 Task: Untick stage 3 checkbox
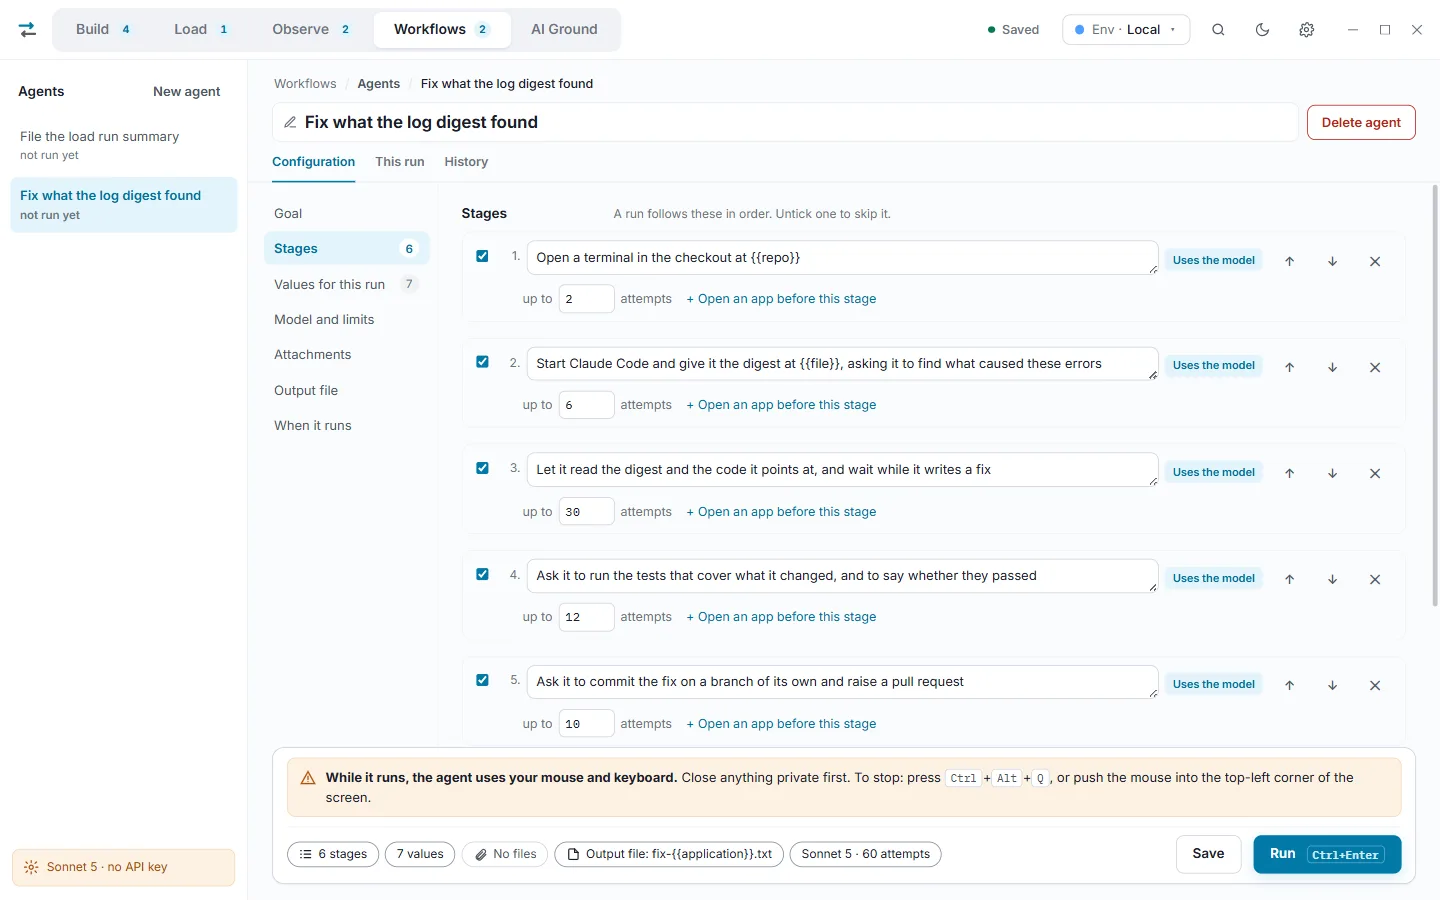482,468
